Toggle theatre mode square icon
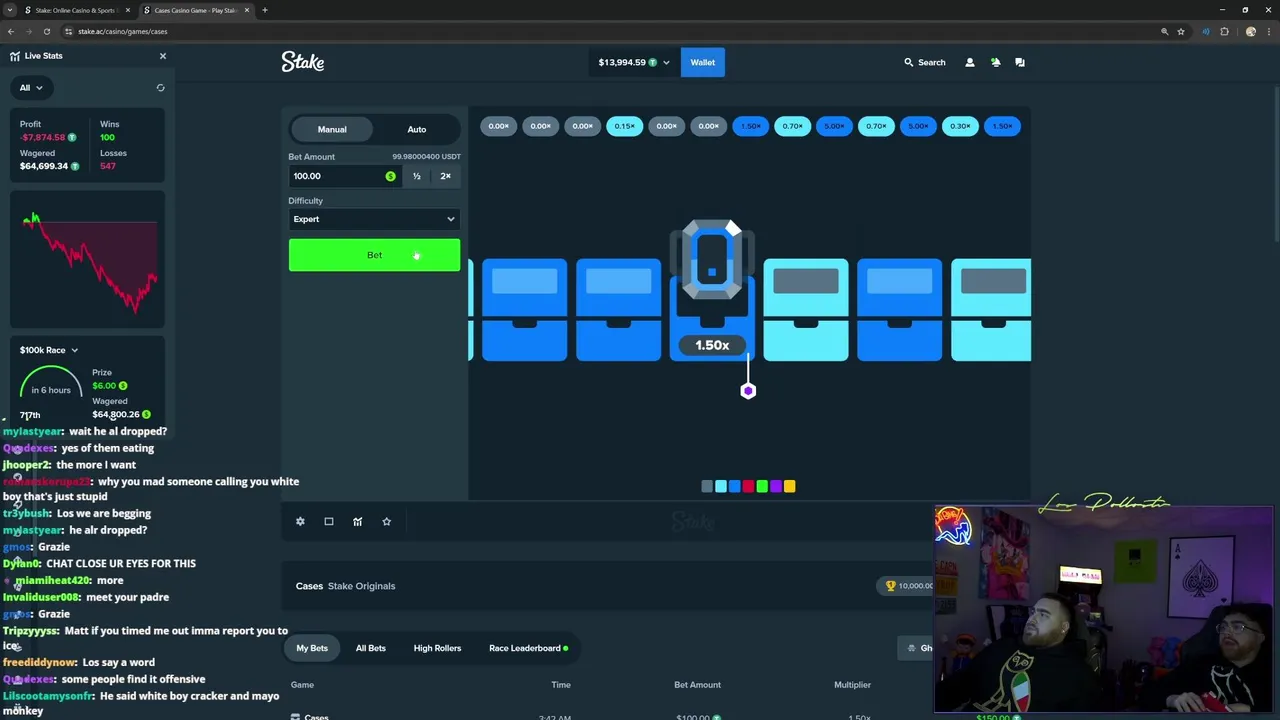This screenshot has height=720, width=1280. [x=329, y=521]
